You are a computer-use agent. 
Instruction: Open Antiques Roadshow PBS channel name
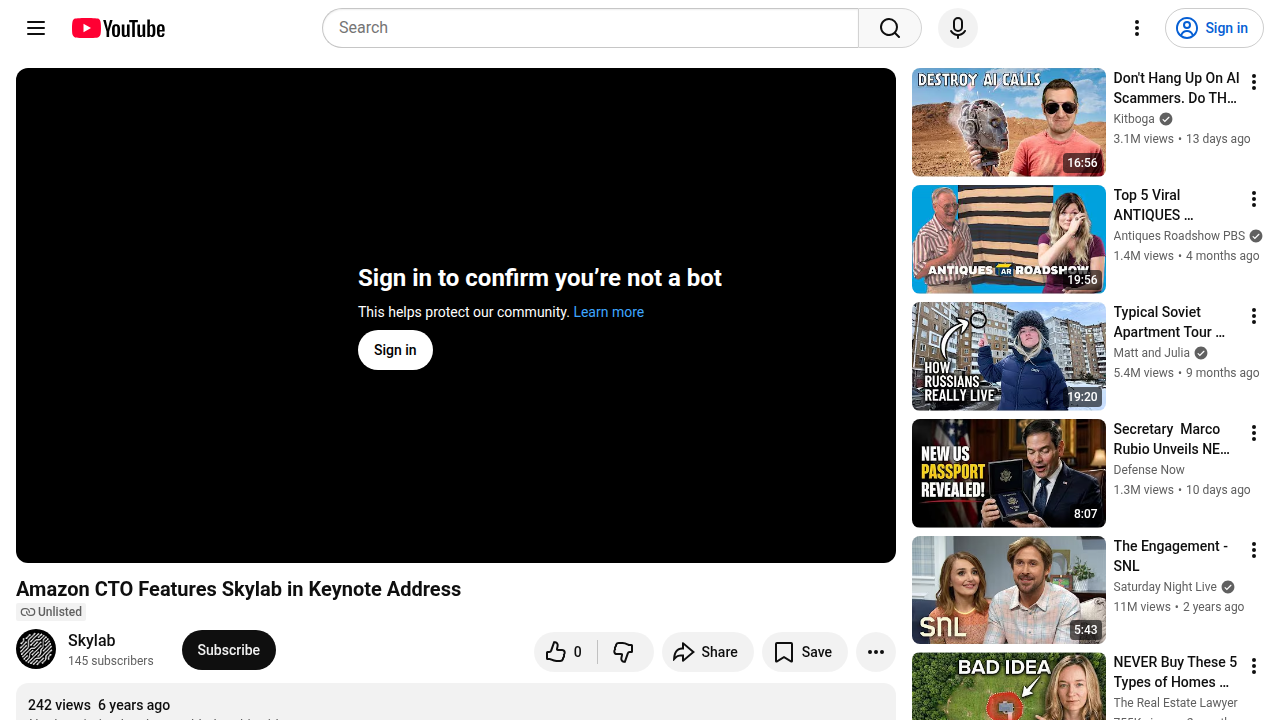pos(1179,236)
